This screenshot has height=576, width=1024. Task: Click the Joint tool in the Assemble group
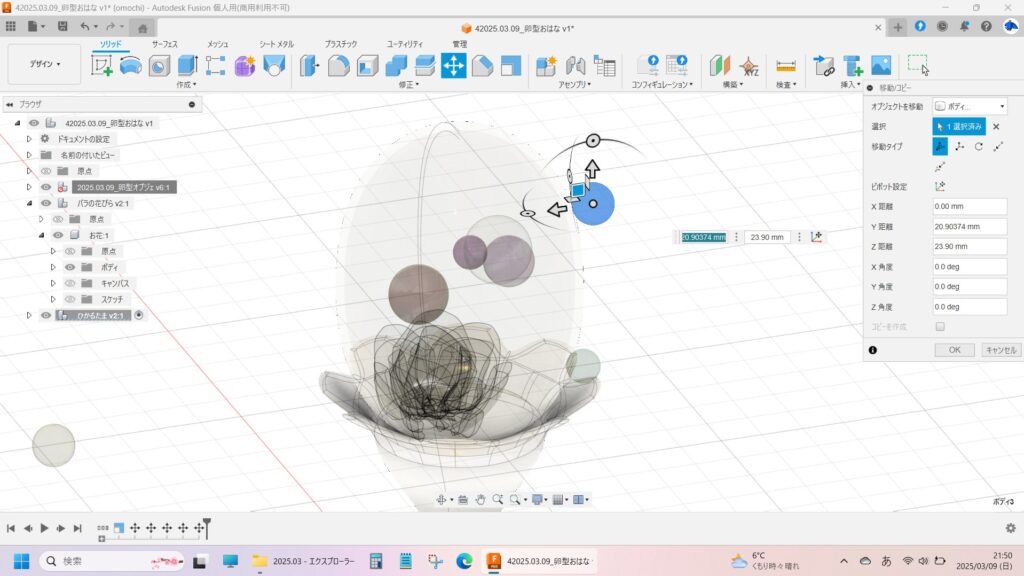click(575, 66)
